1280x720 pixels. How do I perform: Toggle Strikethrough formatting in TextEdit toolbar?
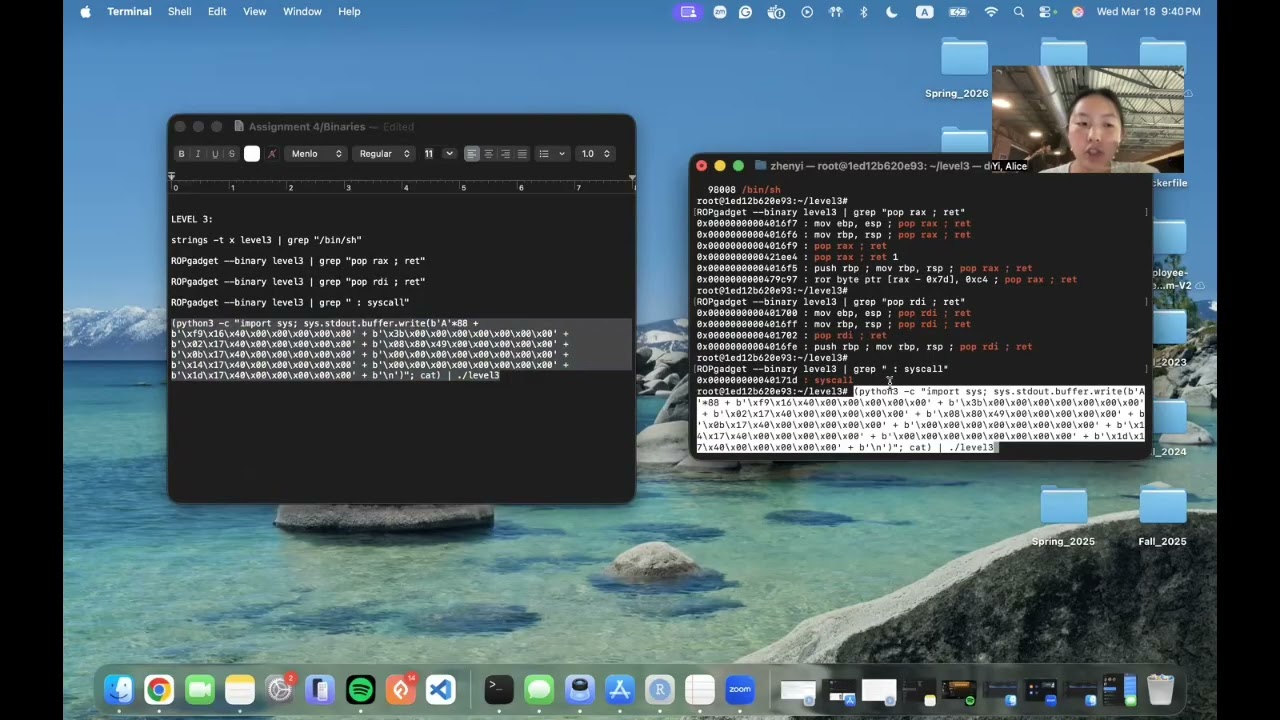[x=231, y=154]
